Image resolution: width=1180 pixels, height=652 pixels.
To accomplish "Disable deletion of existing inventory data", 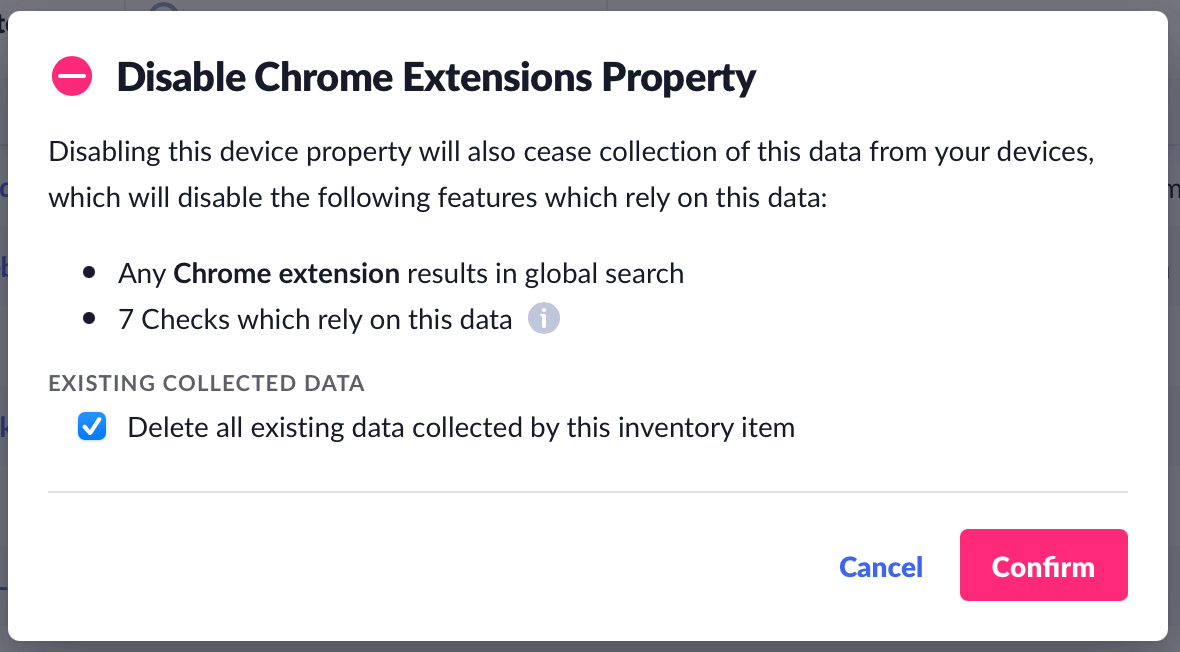I will [92, 427].
